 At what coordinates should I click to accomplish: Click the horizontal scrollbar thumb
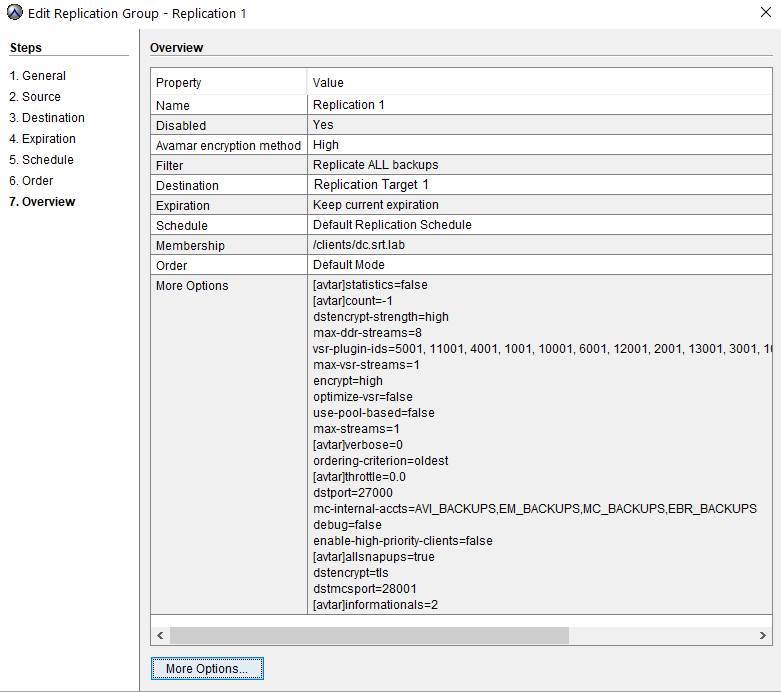368,636
